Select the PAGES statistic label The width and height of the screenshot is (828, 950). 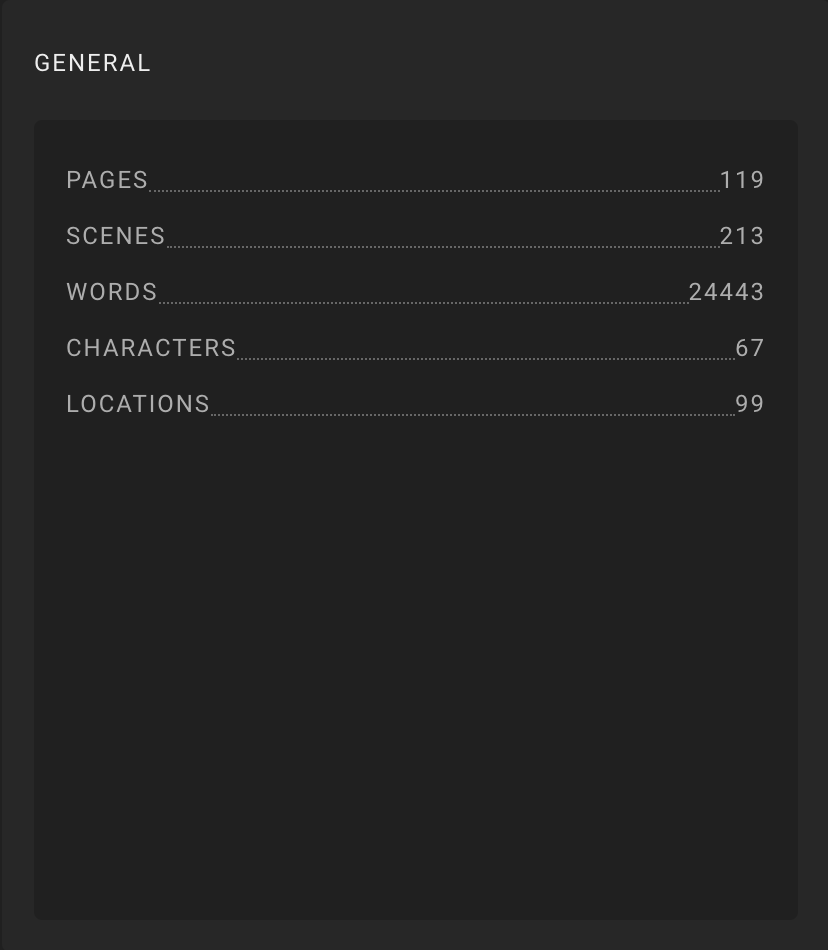click(x=107, y=180)
